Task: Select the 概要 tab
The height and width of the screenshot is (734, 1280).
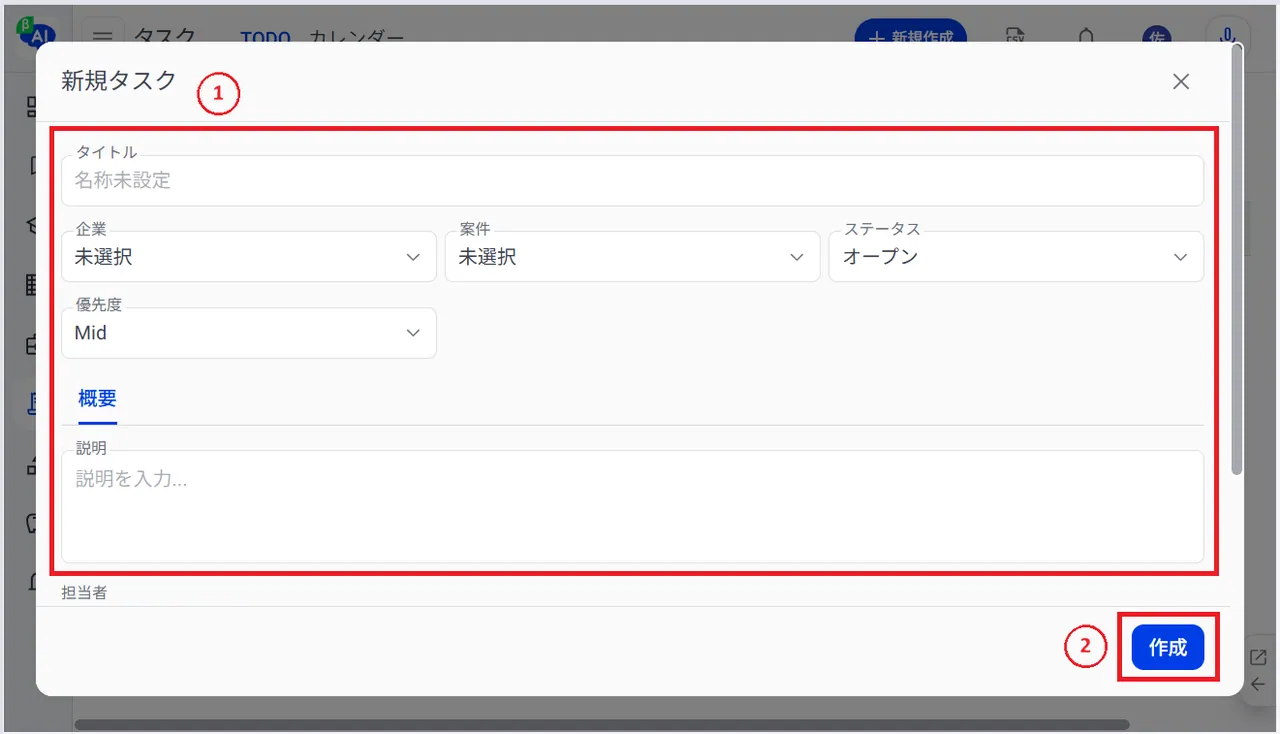Action: click(x=98, y=398)
